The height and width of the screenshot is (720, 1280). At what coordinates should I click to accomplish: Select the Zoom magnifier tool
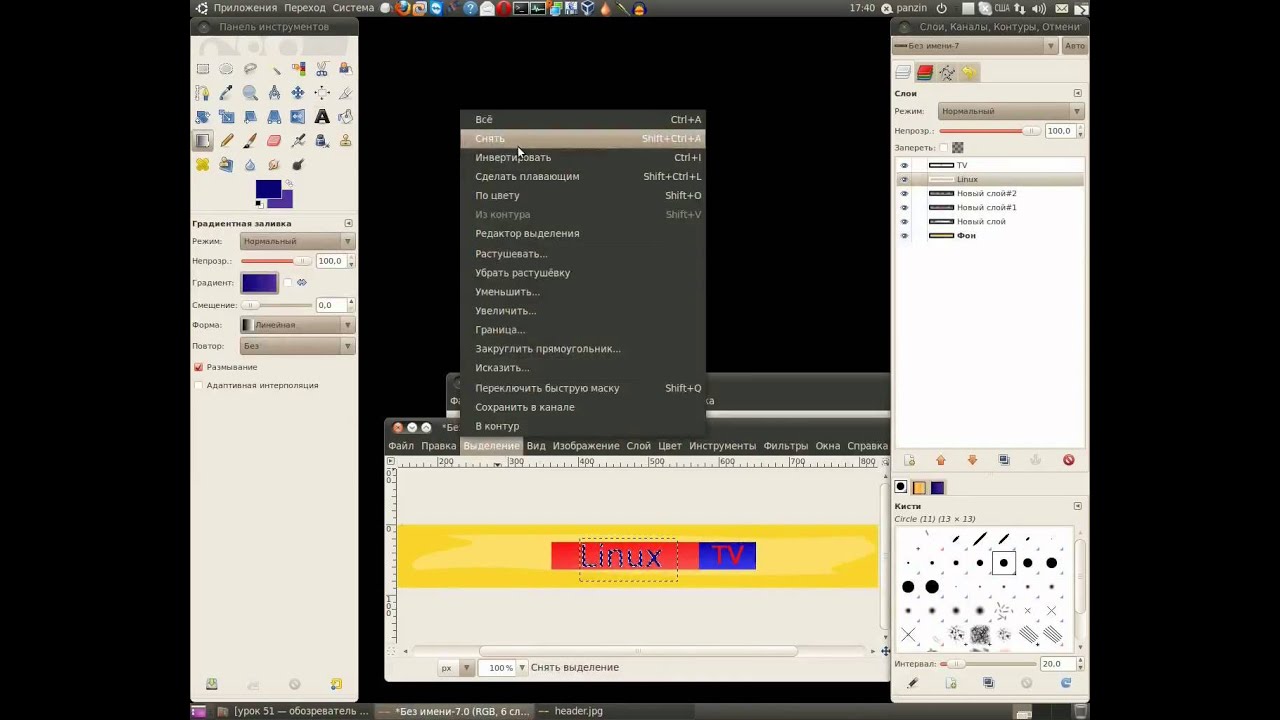click(250, 93)
